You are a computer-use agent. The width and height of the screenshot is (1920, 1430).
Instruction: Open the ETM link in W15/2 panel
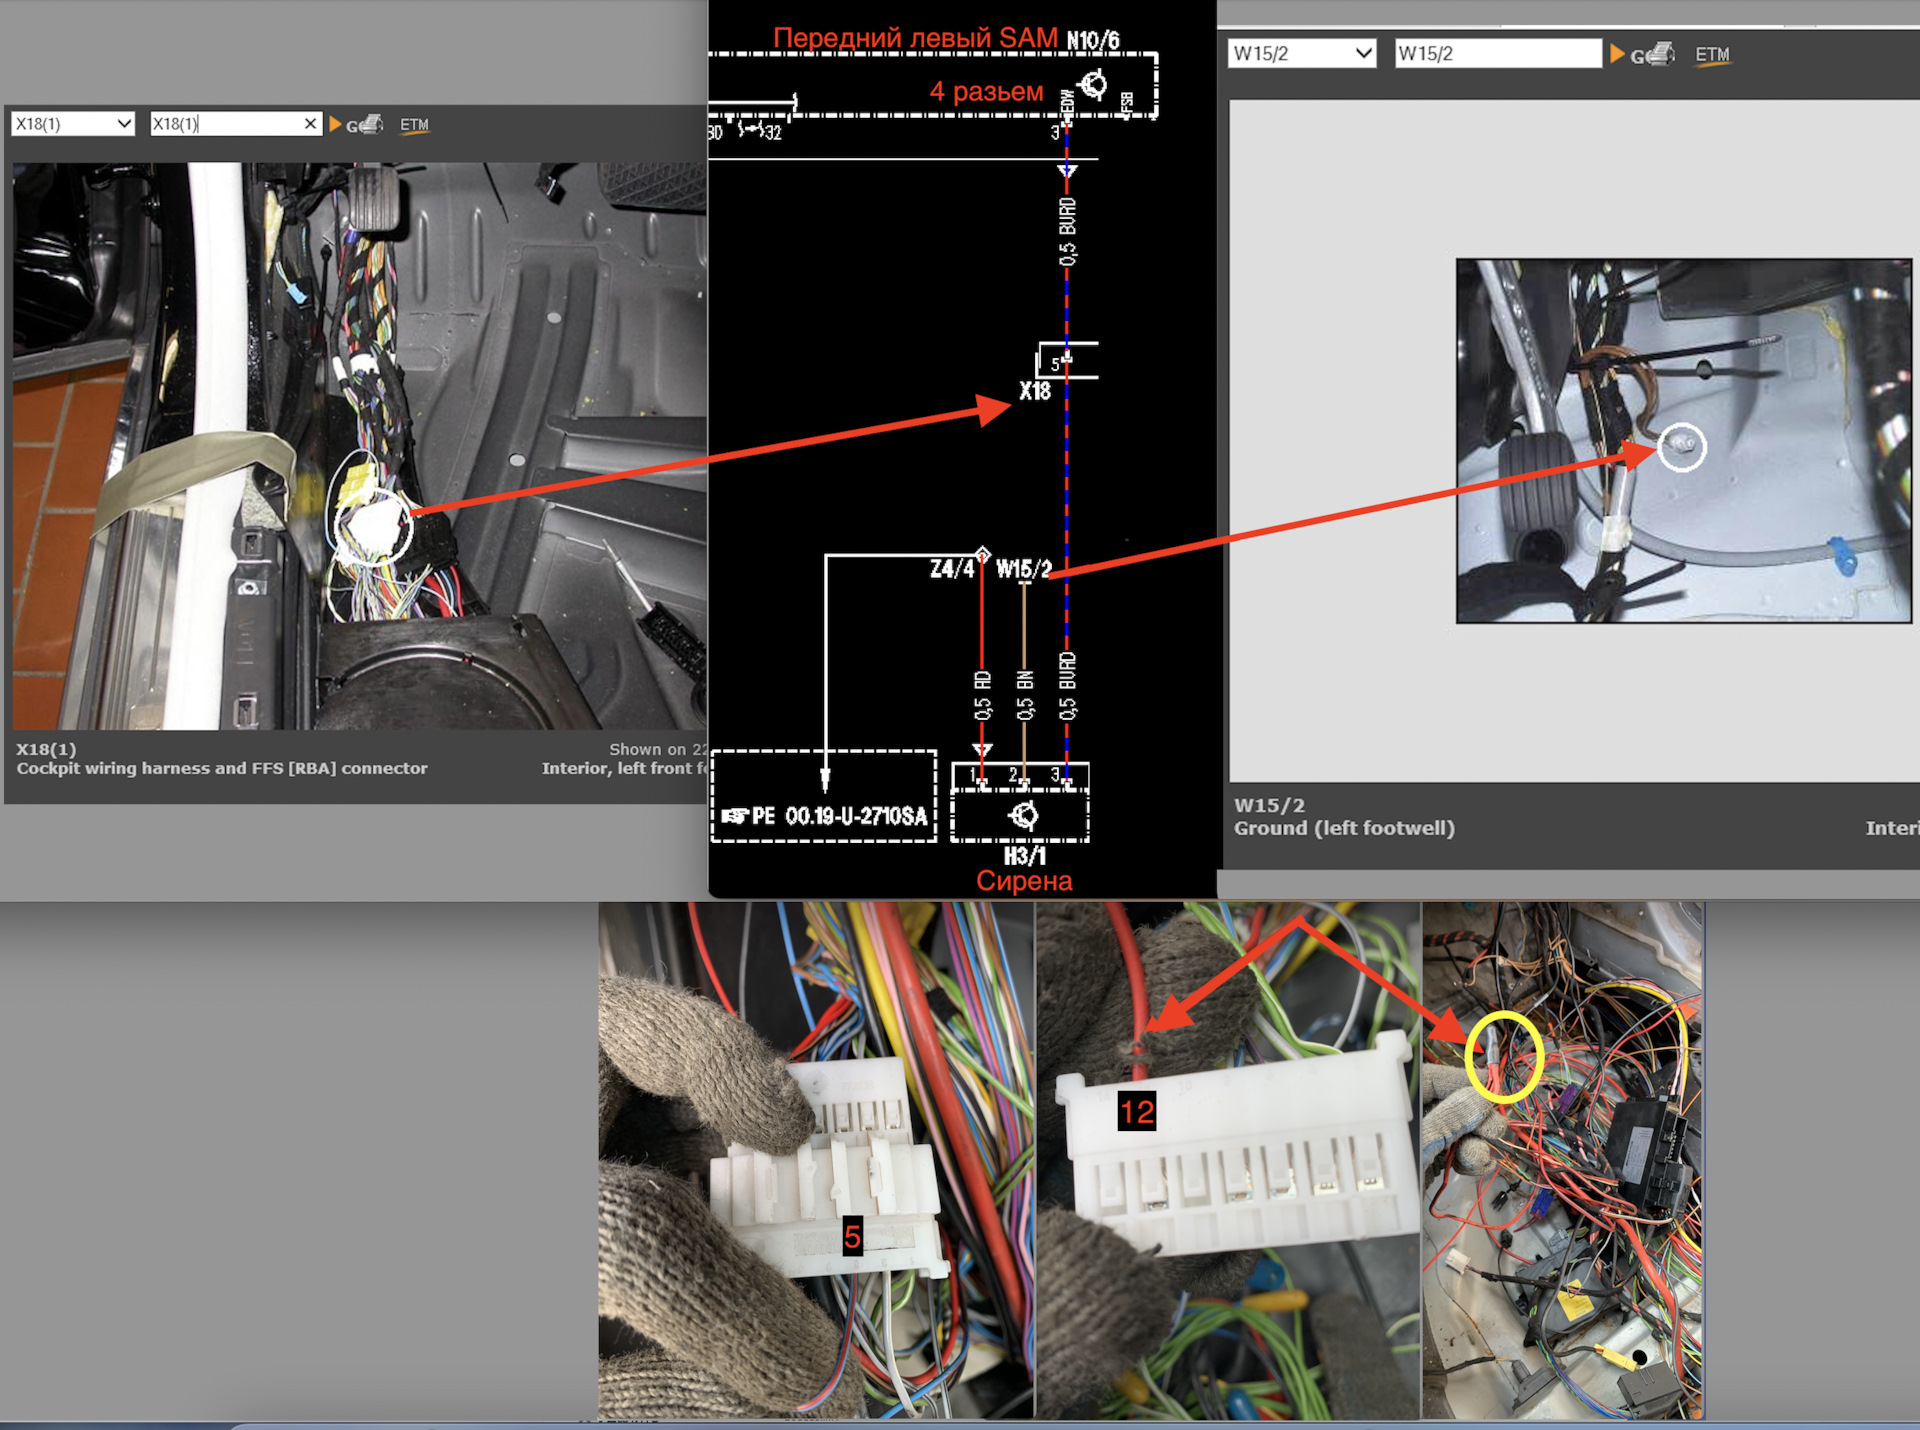tap(1712, 54)
